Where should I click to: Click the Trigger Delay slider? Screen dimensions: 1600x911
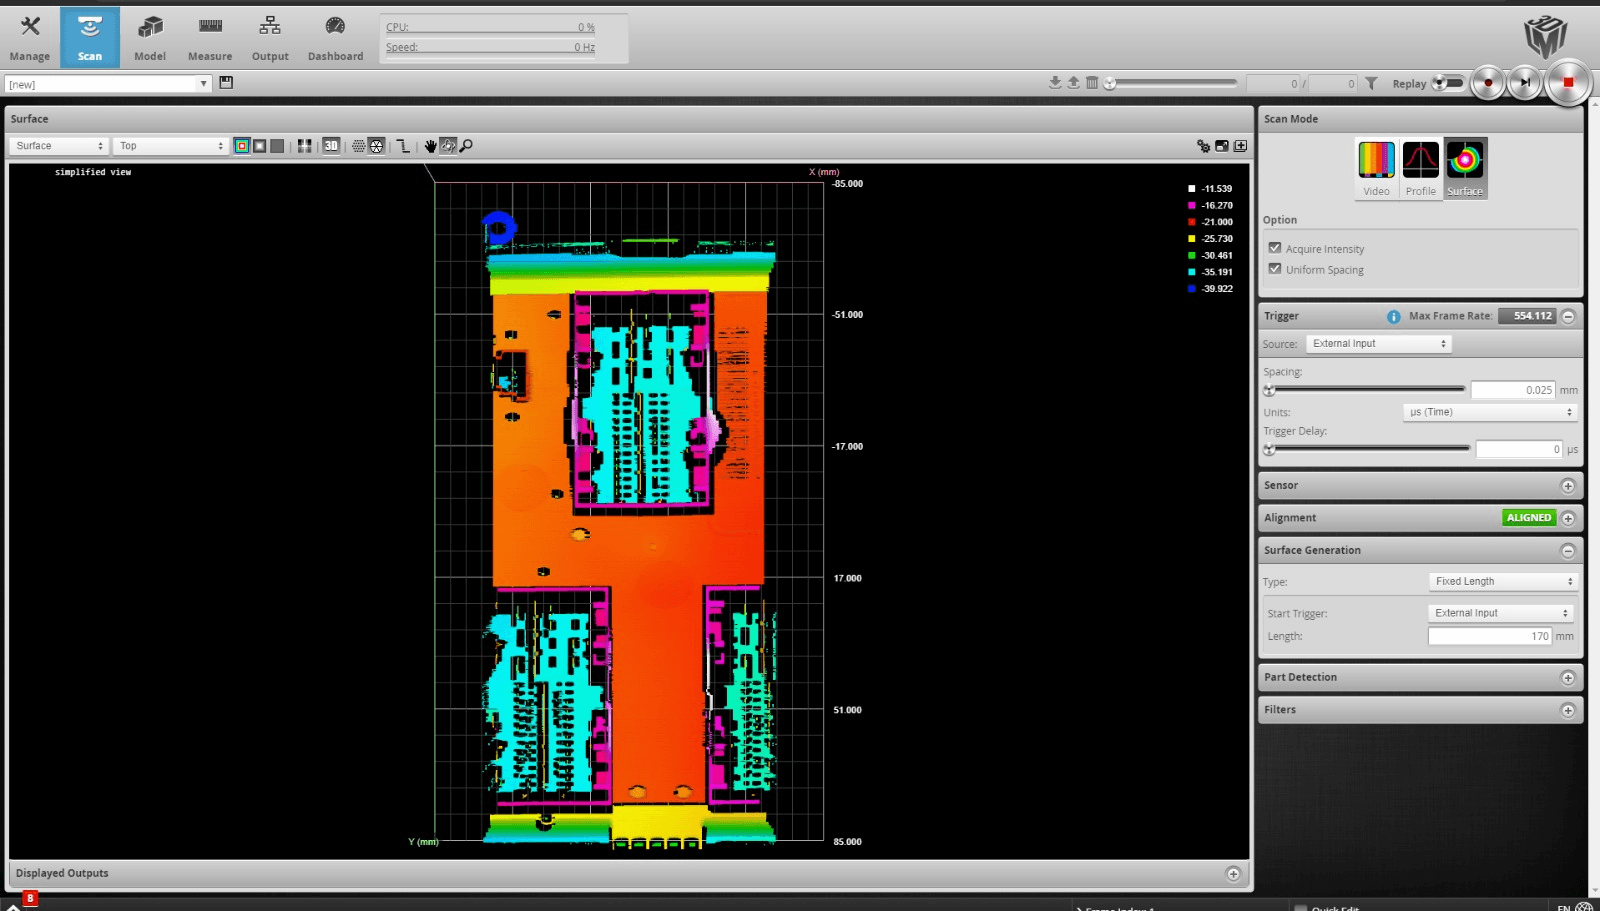[x=1366, y=449]
